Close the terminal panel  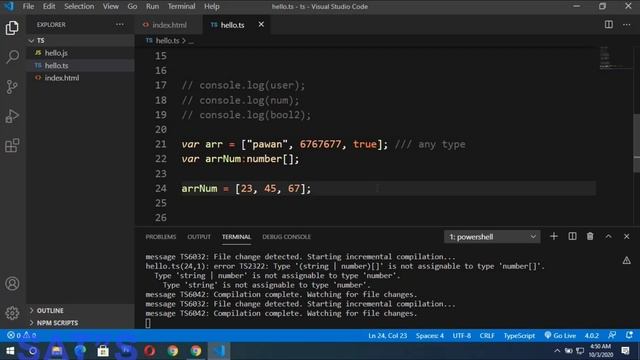[627, 236]
